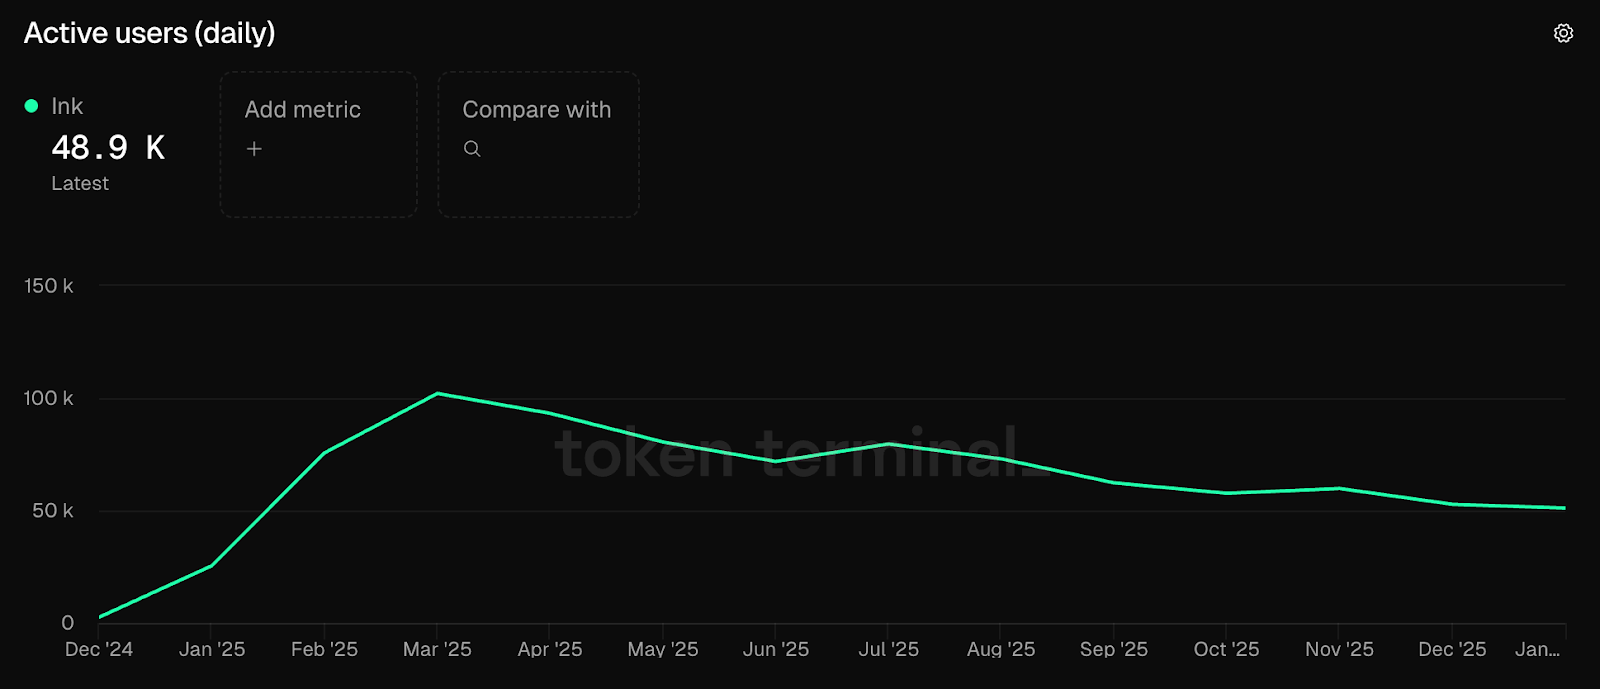Click the green Ink legend dot
Screen dimensions: 1600x689
(x=31, y=106)
